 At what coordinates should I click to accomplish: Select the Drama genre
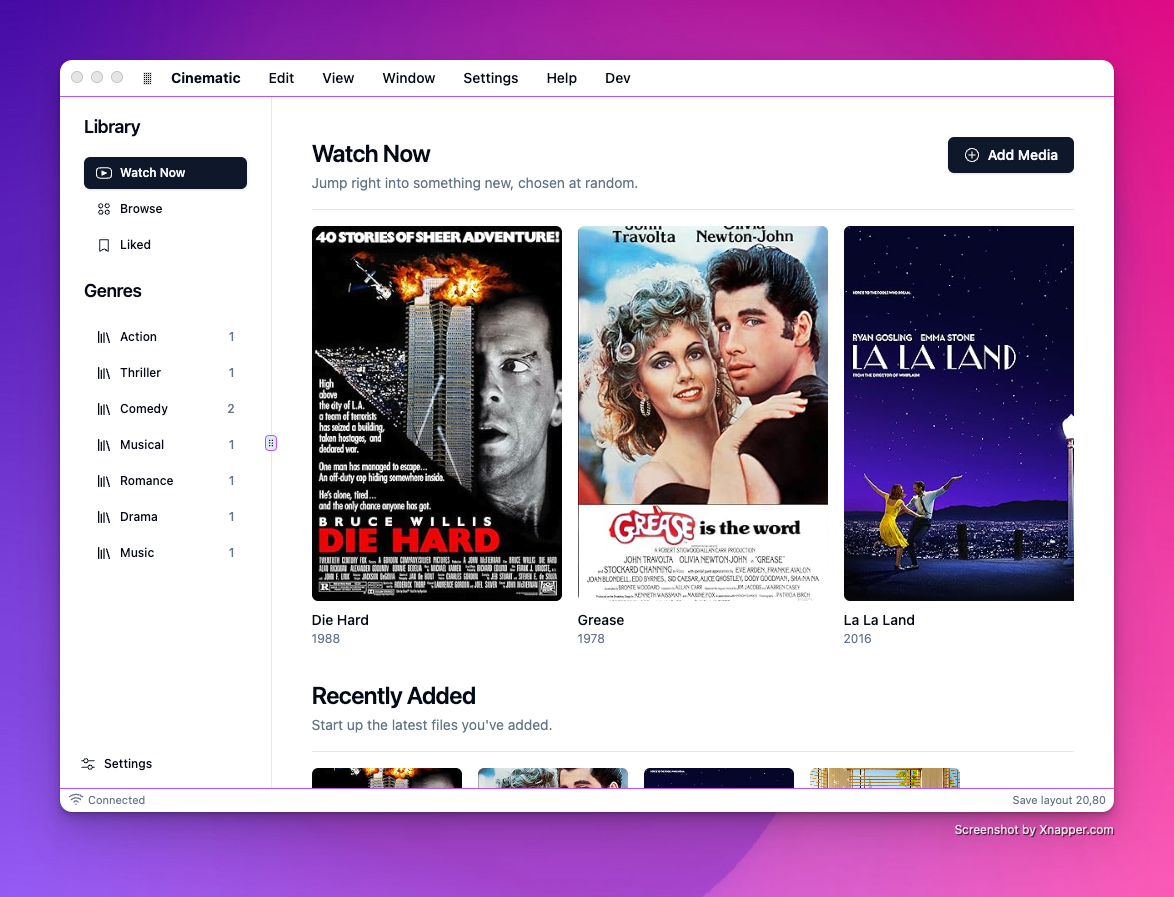click(165, 517)
